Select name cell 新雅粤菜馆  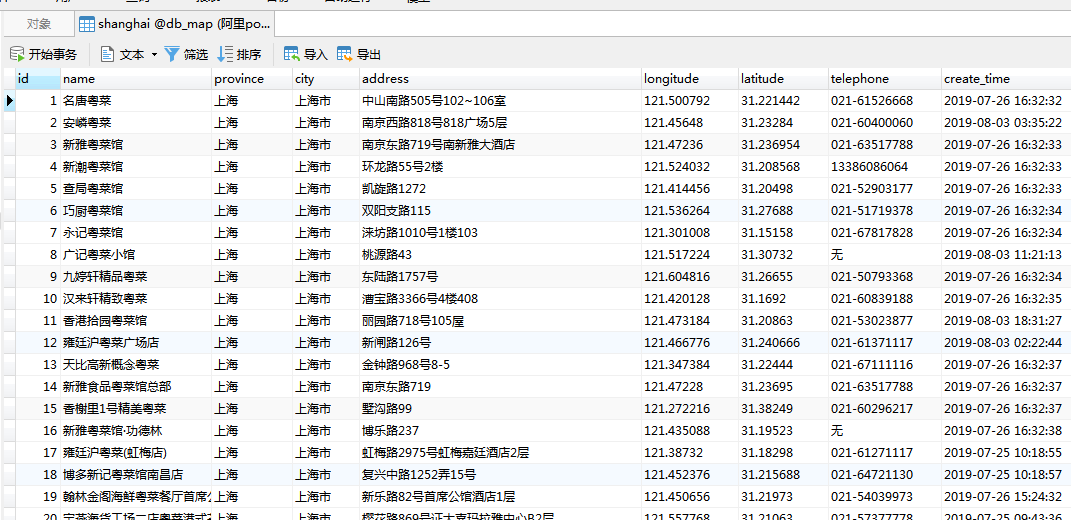click(136, 145)
